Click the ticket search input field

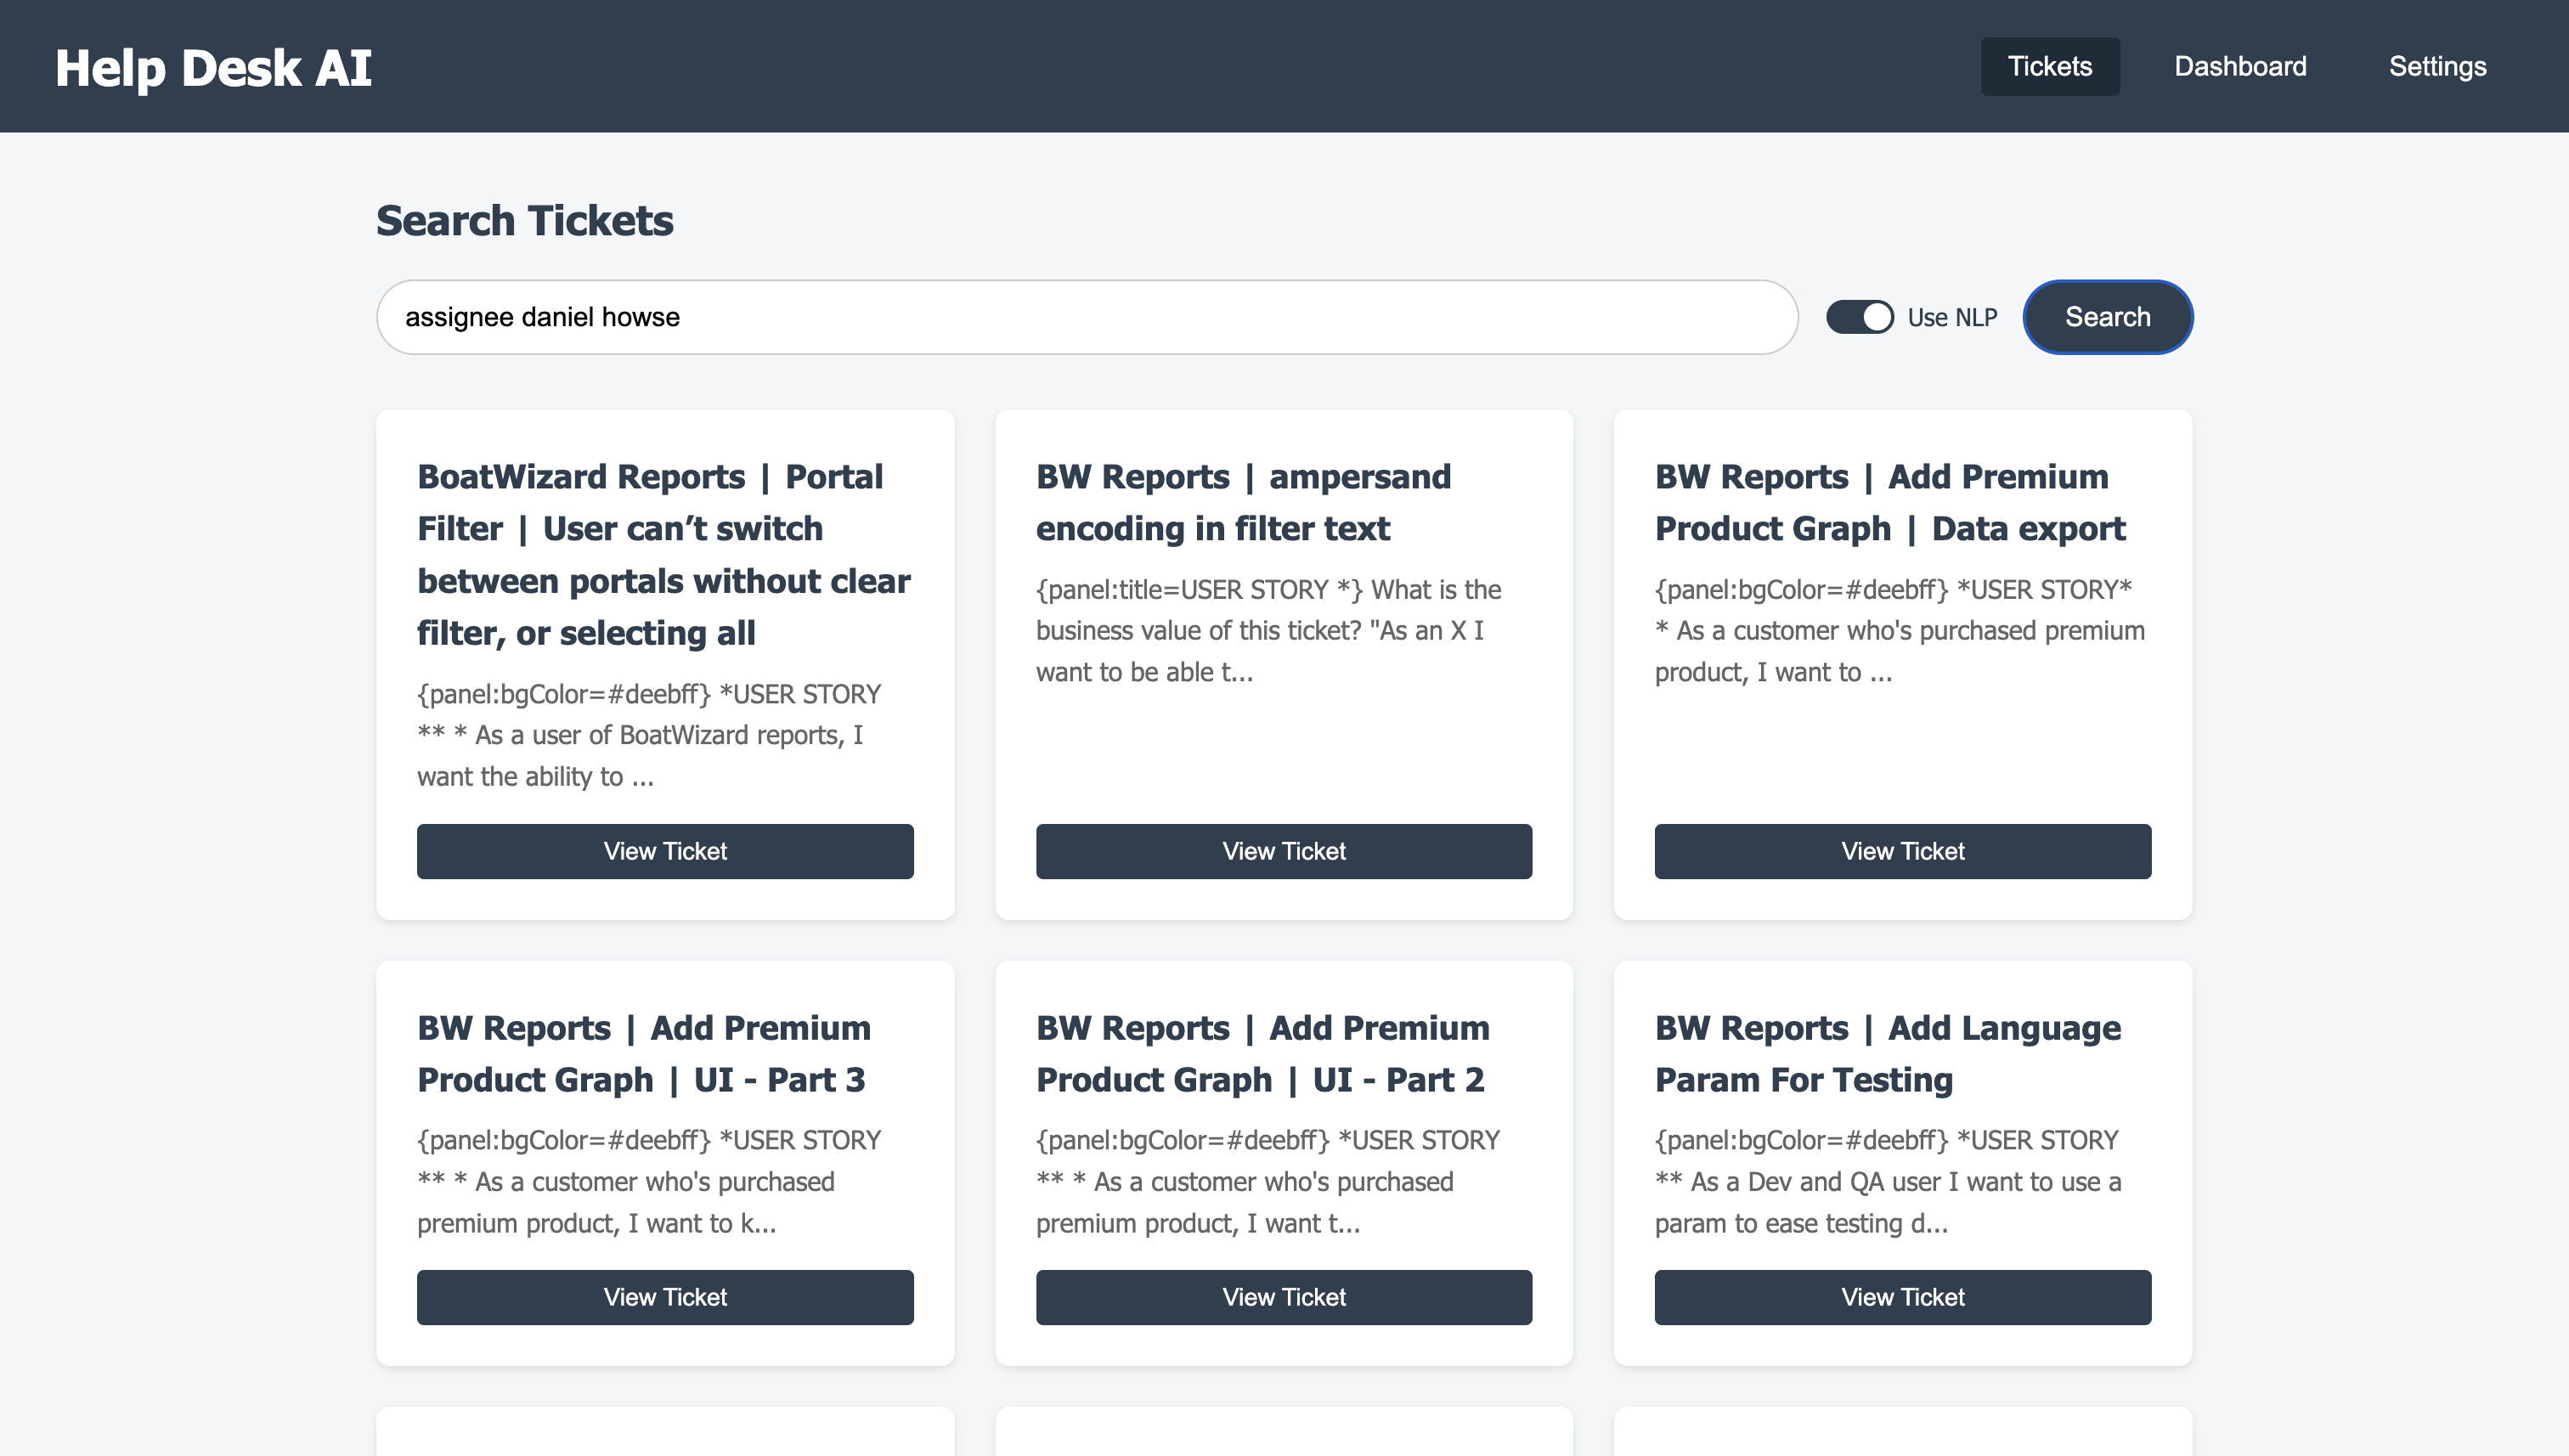pyautogui.click(x=1086, y=317)
